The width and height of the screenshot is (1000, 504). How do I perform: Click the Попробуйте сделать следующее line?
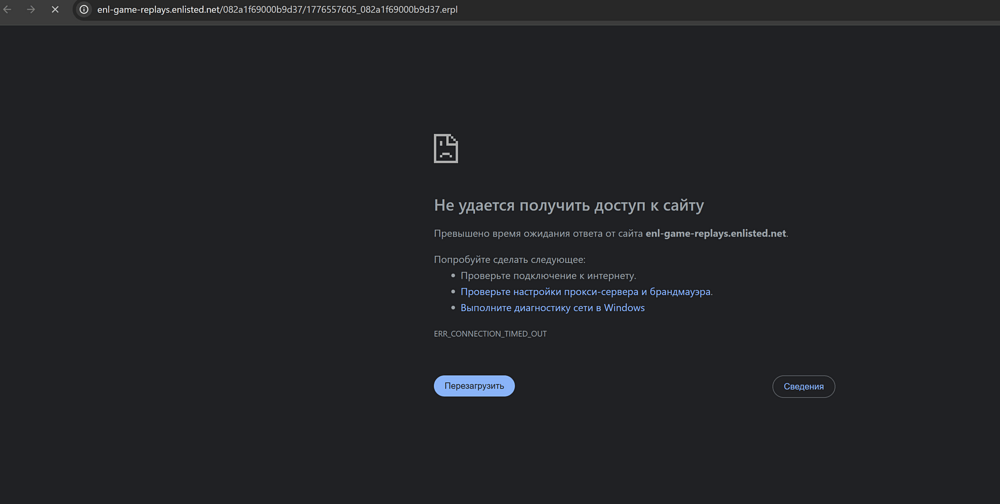pos(509,260)
